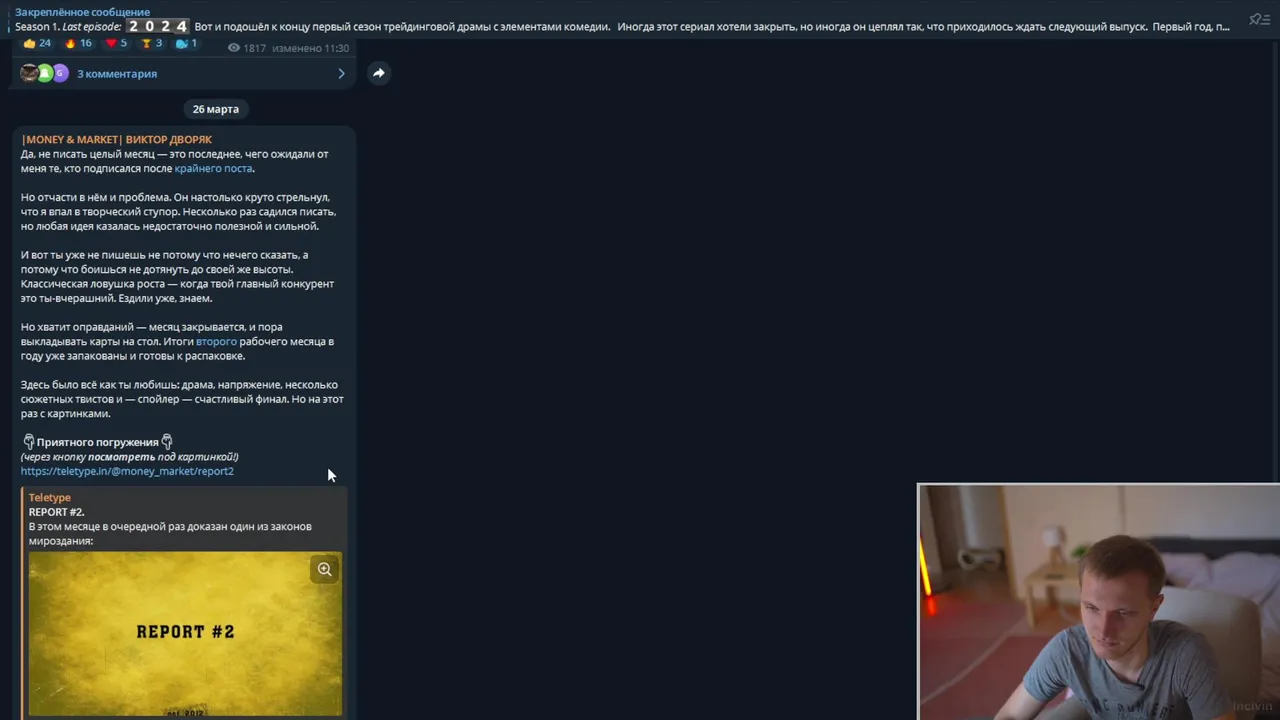Screen dimensions: 1280x720
Task: Click the trophy reaction with 3
Action: tap(152, 43)
